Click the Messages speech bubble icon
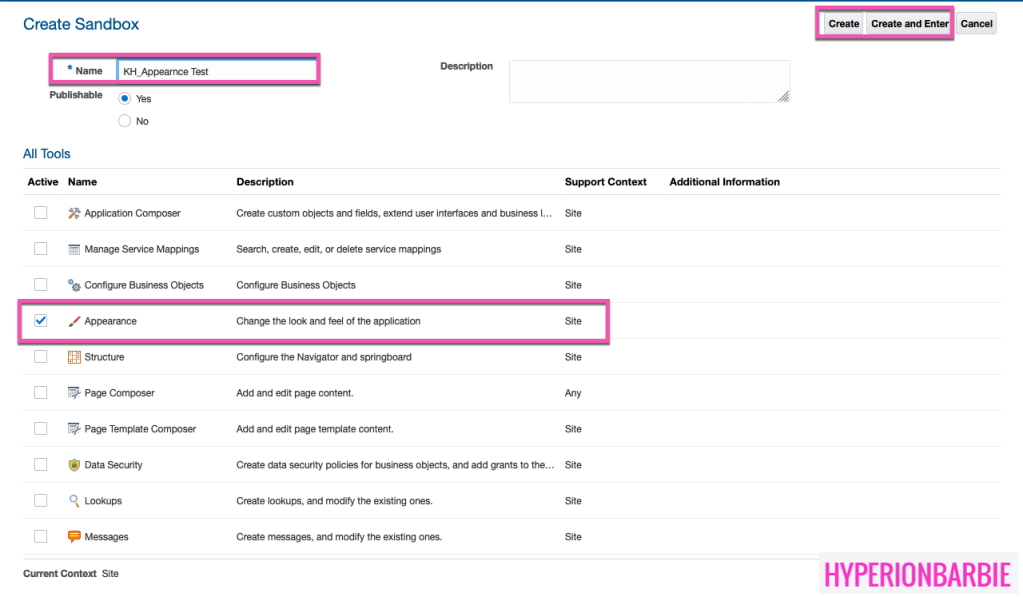 [74, 537]
